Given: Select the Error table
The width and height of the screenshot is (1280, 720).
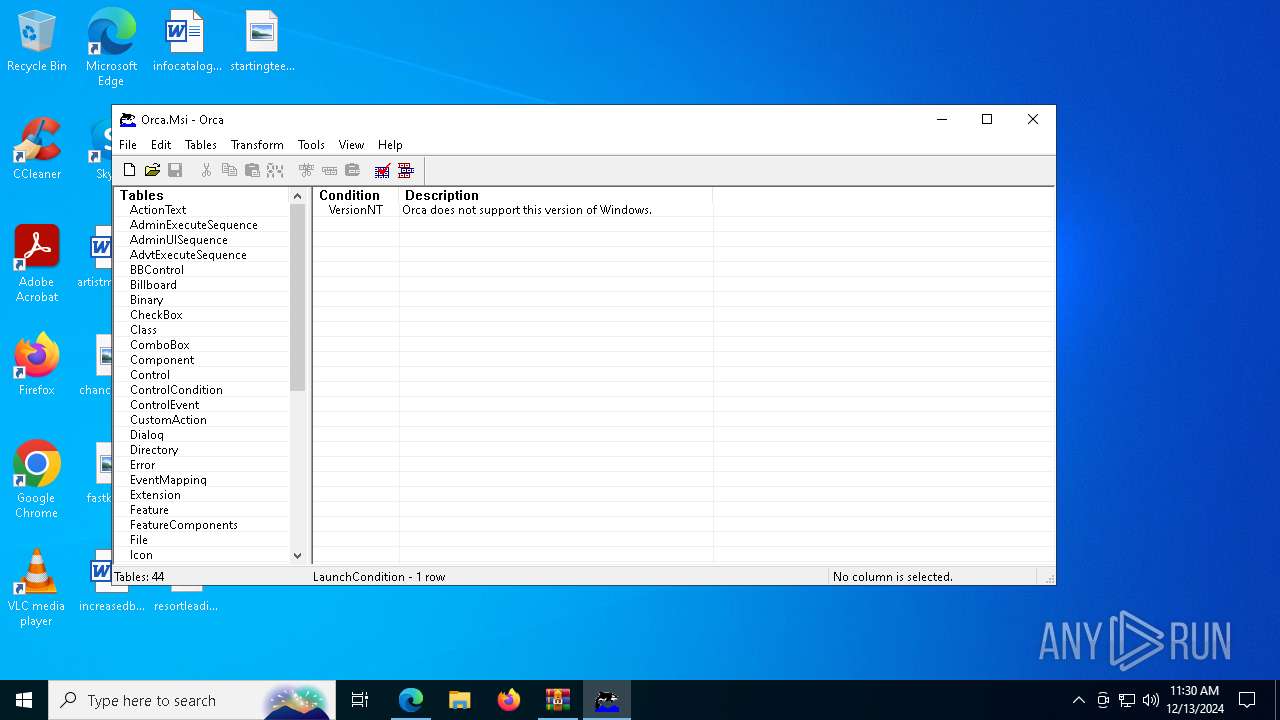Looking at the screenshot, I should point(143,465).
